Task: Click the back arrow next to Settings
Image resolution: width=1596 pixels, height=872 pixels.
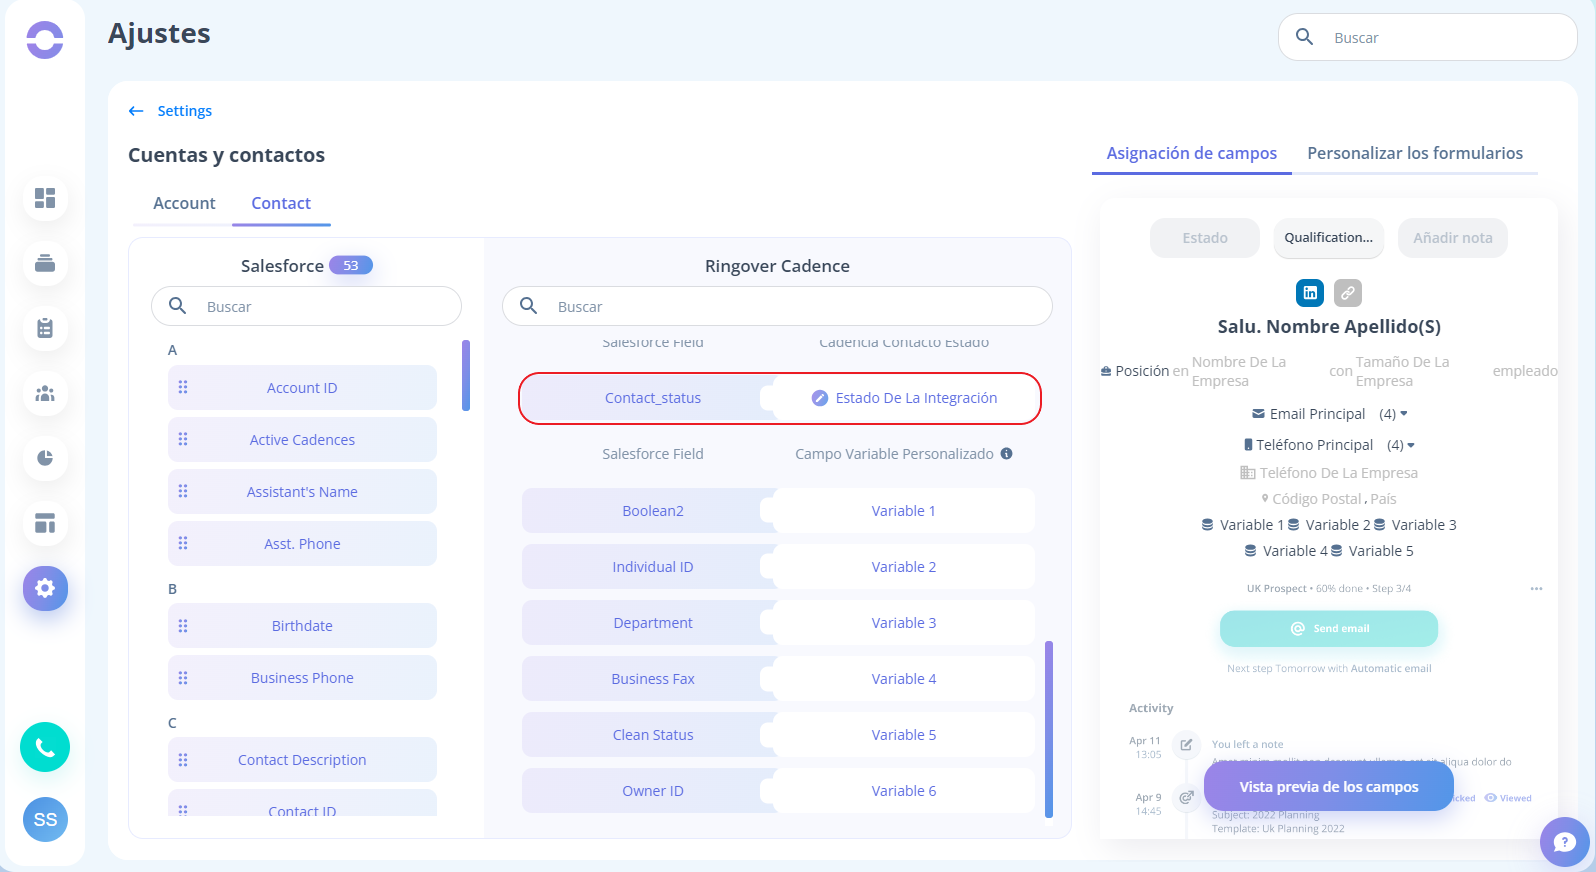Action: click(136, 111)
